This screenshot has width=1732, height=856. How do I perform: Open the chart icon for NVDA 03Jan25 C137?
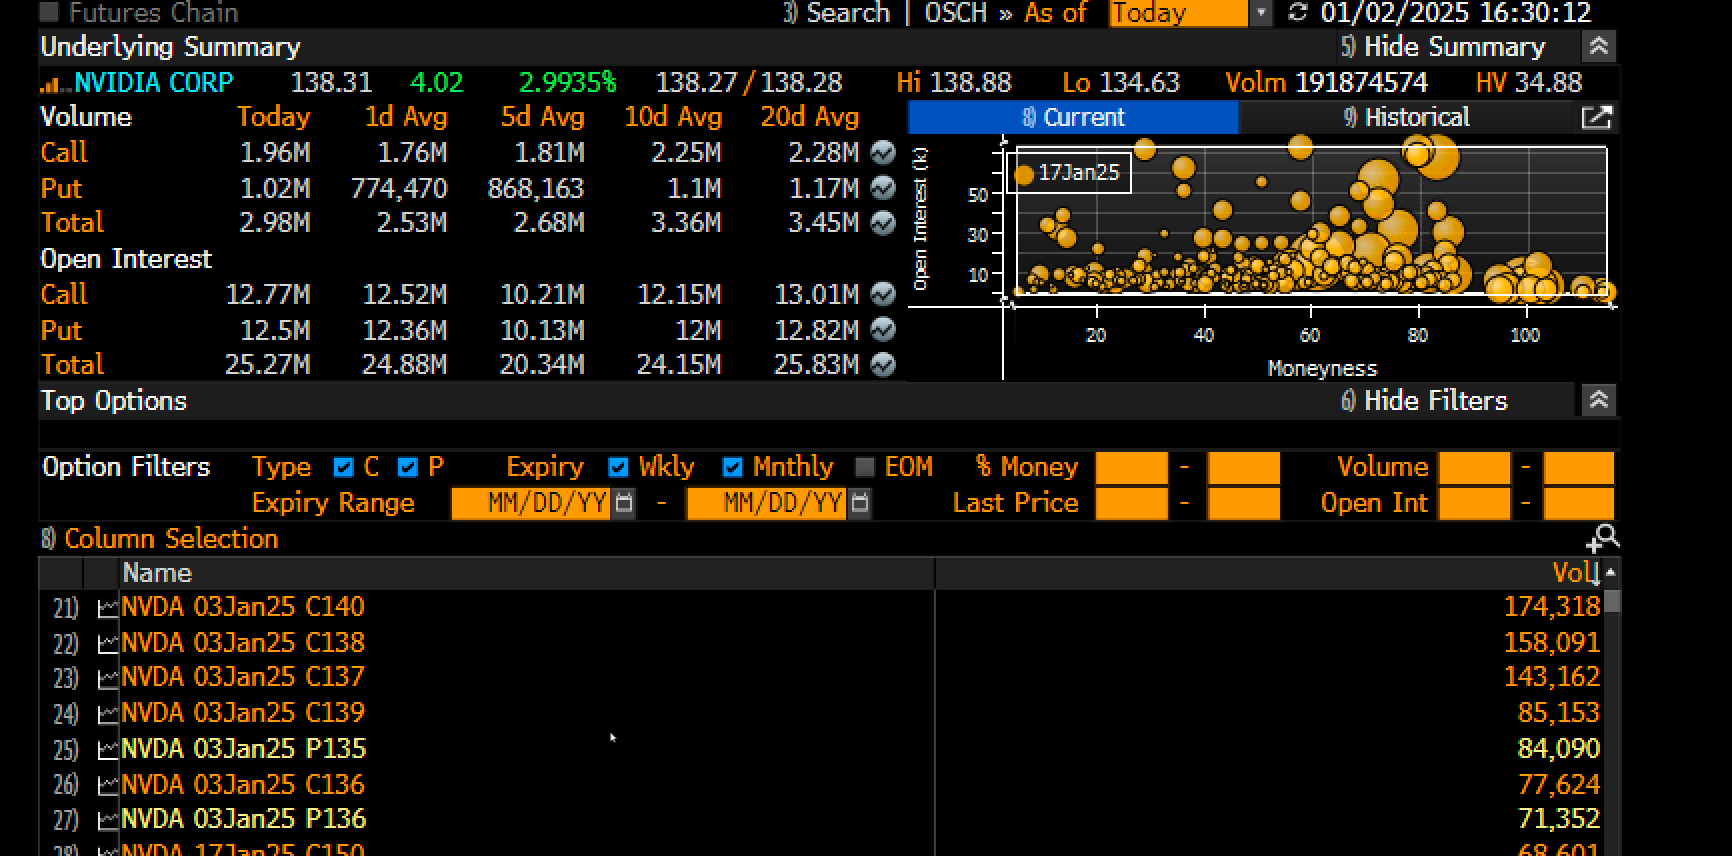pos(107,678)
